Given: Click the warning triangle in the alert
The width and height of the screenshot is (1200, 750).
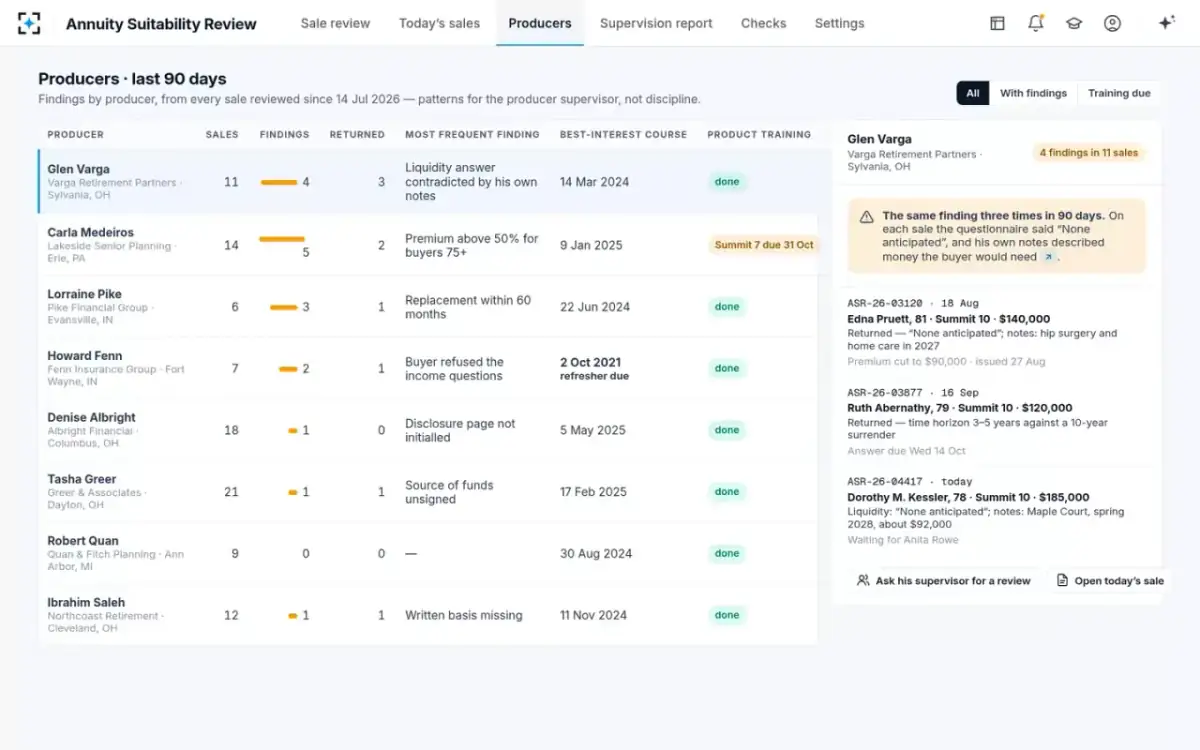Looking at the screenshot, I should (x=865, y=216).
